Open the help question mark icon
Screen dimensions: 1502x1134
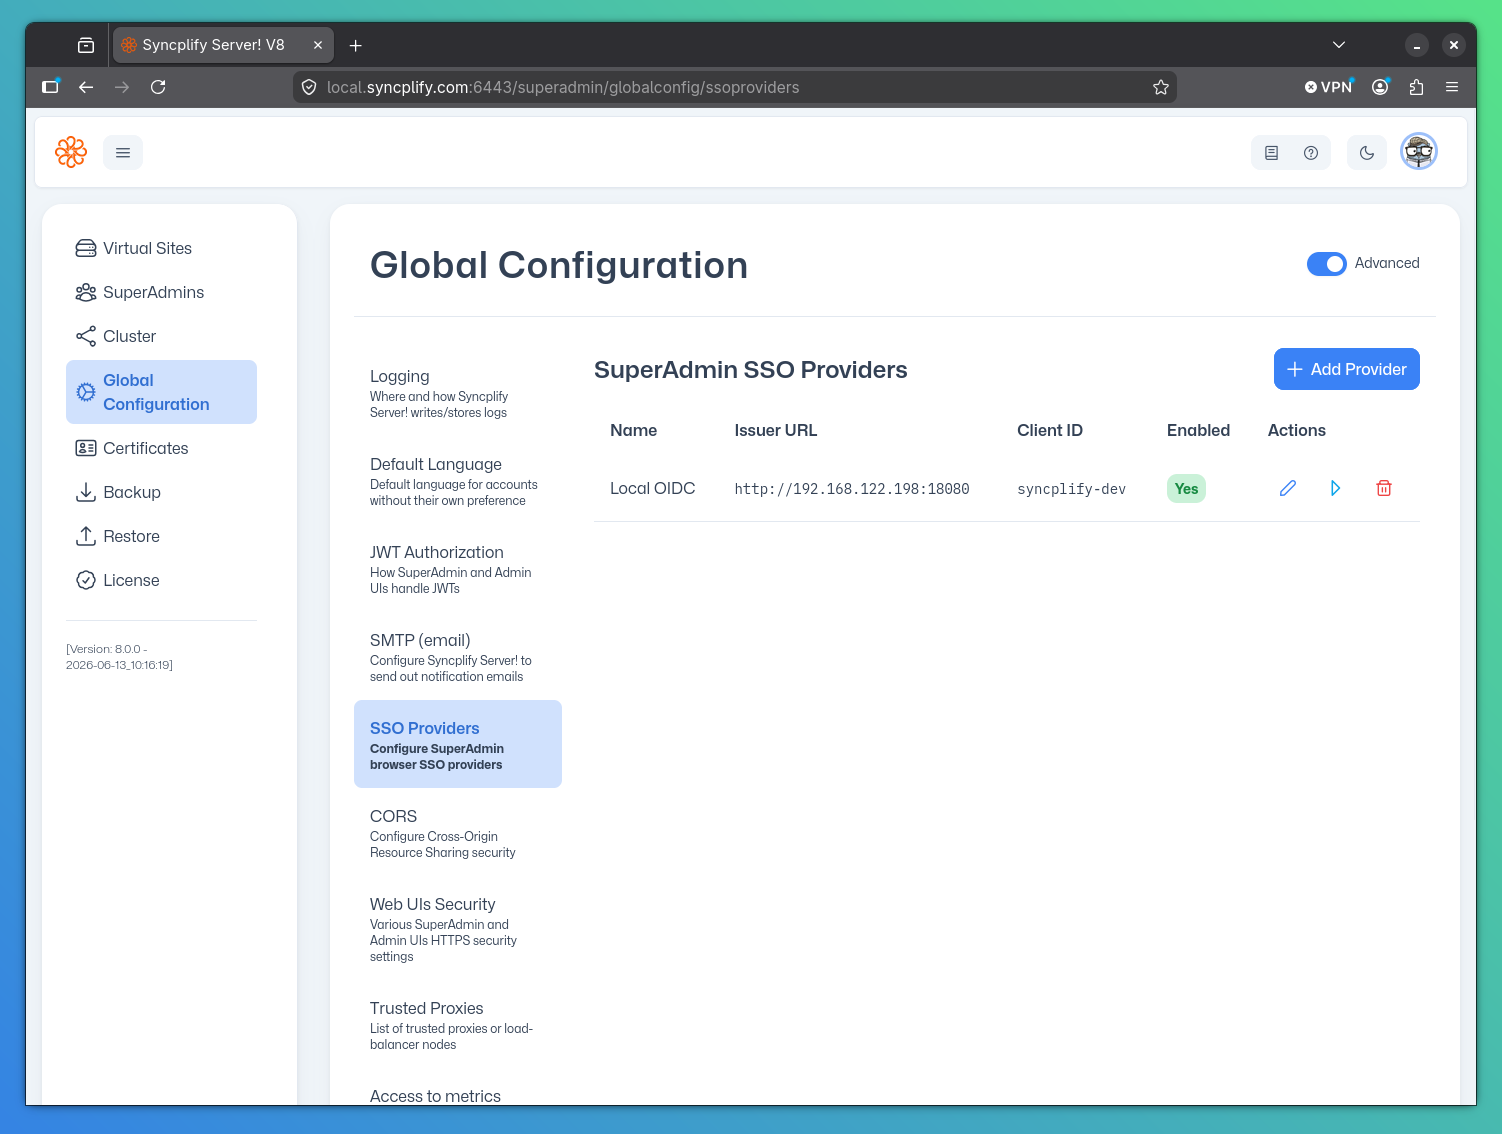pyautogui.click(x=1311, y=153)
